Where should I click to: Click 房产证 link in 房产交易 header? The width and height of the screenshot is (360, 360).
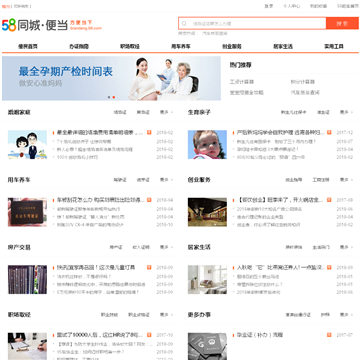pyautogui.click(x=116, y=247)
